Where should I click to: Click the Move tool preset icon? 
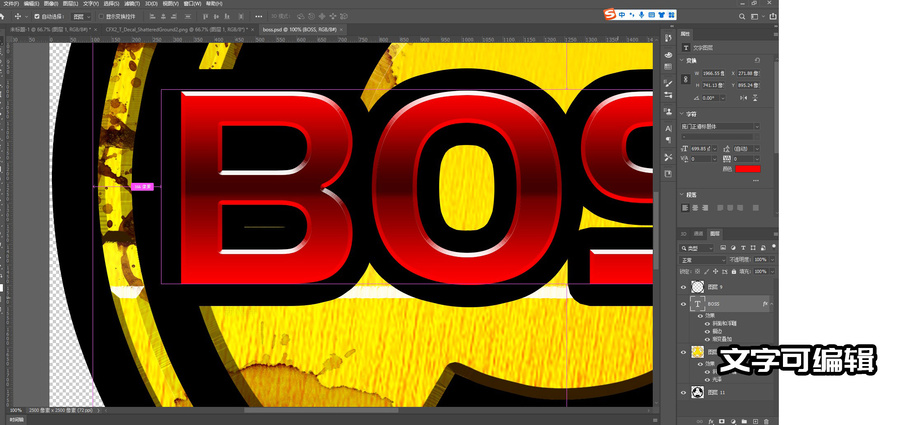[18, 17]
